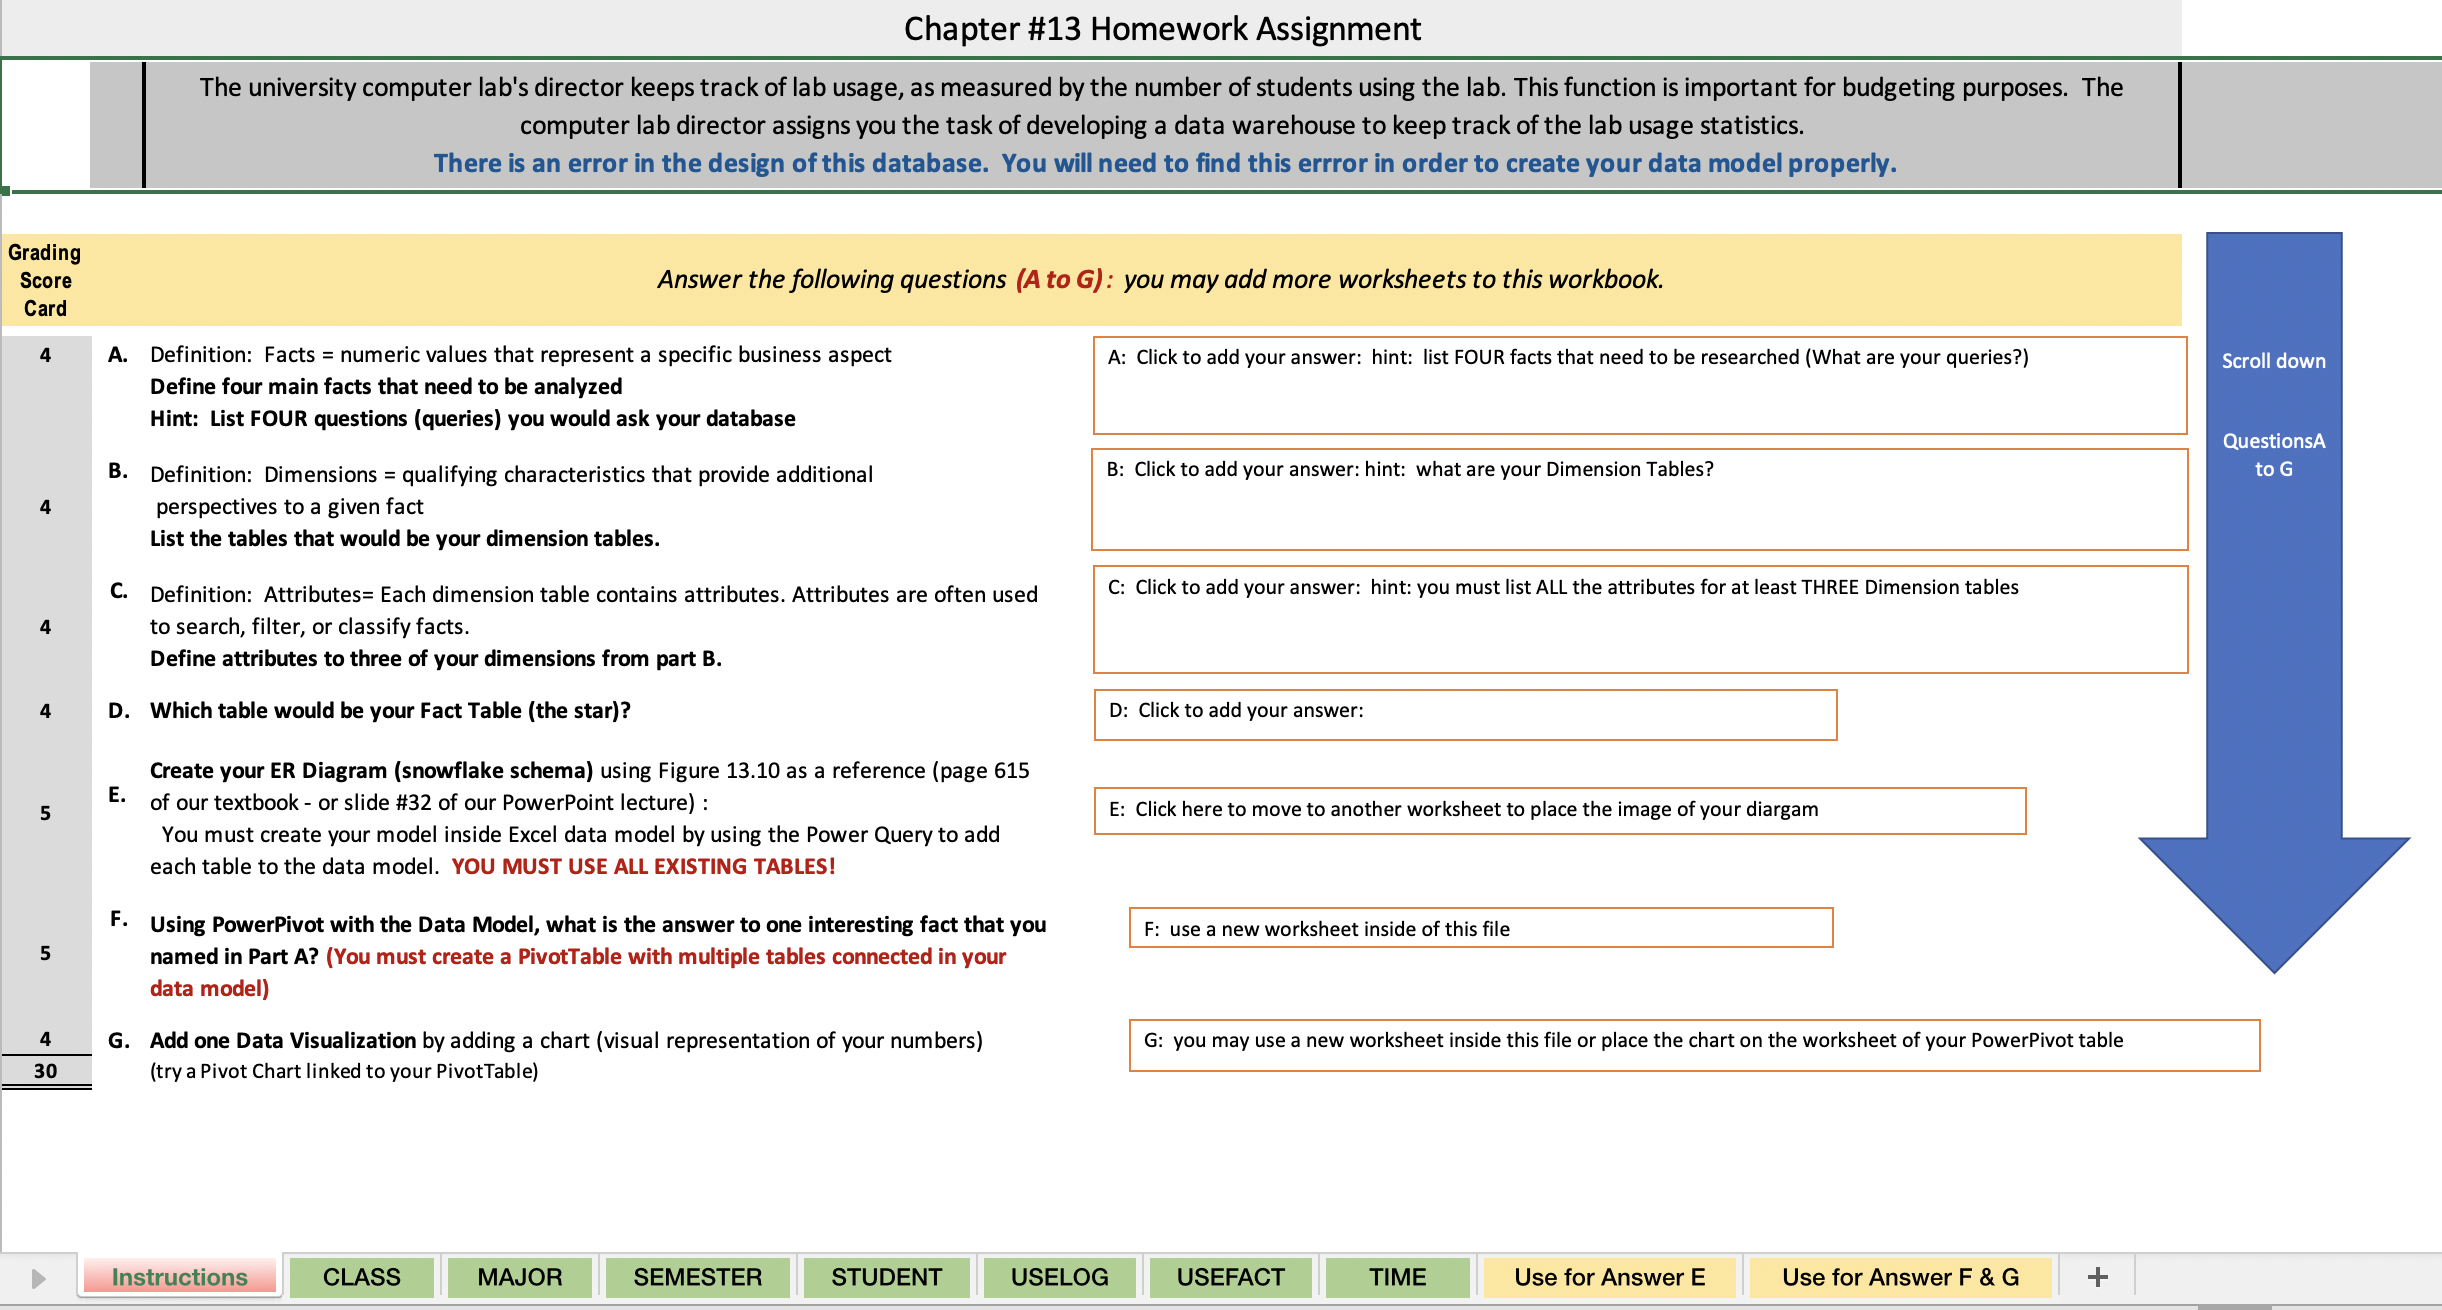Click the sheet navigation arrow at bottom left
The width and height of the screenshot is (2442, 1310).
click(x=38, y=1276)
